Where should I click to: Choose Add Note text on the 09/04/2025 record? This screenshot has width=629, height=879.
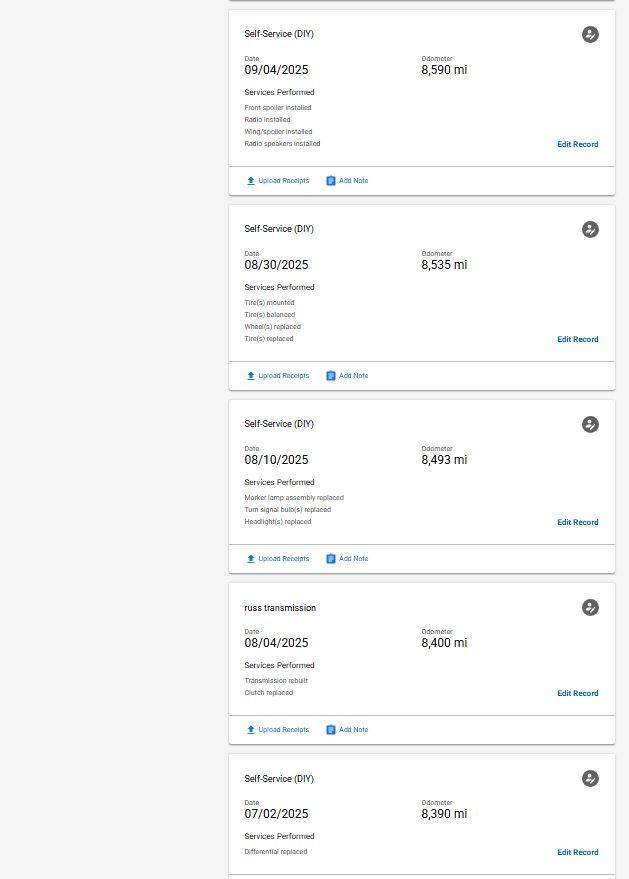pyautogui.click(x=353, y=181)
